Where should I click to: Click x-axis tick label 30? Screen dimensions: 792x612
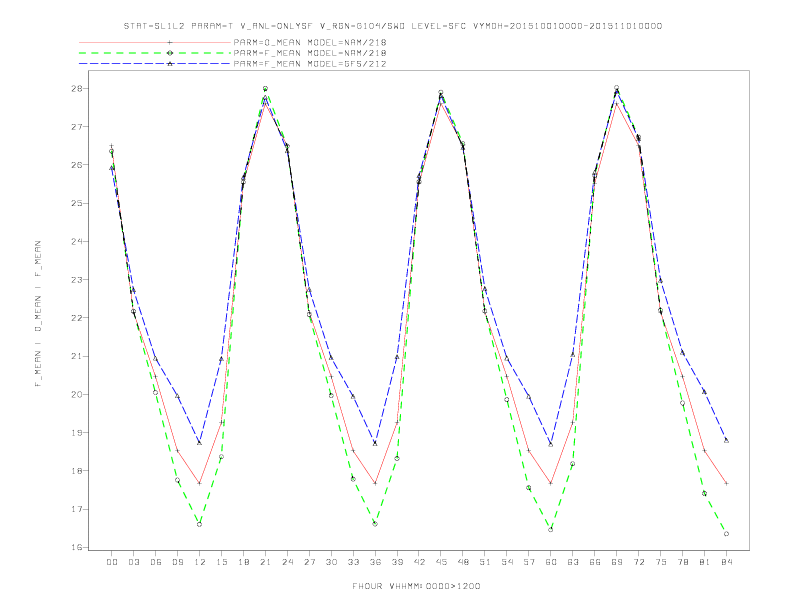click(x=331, y=562)
